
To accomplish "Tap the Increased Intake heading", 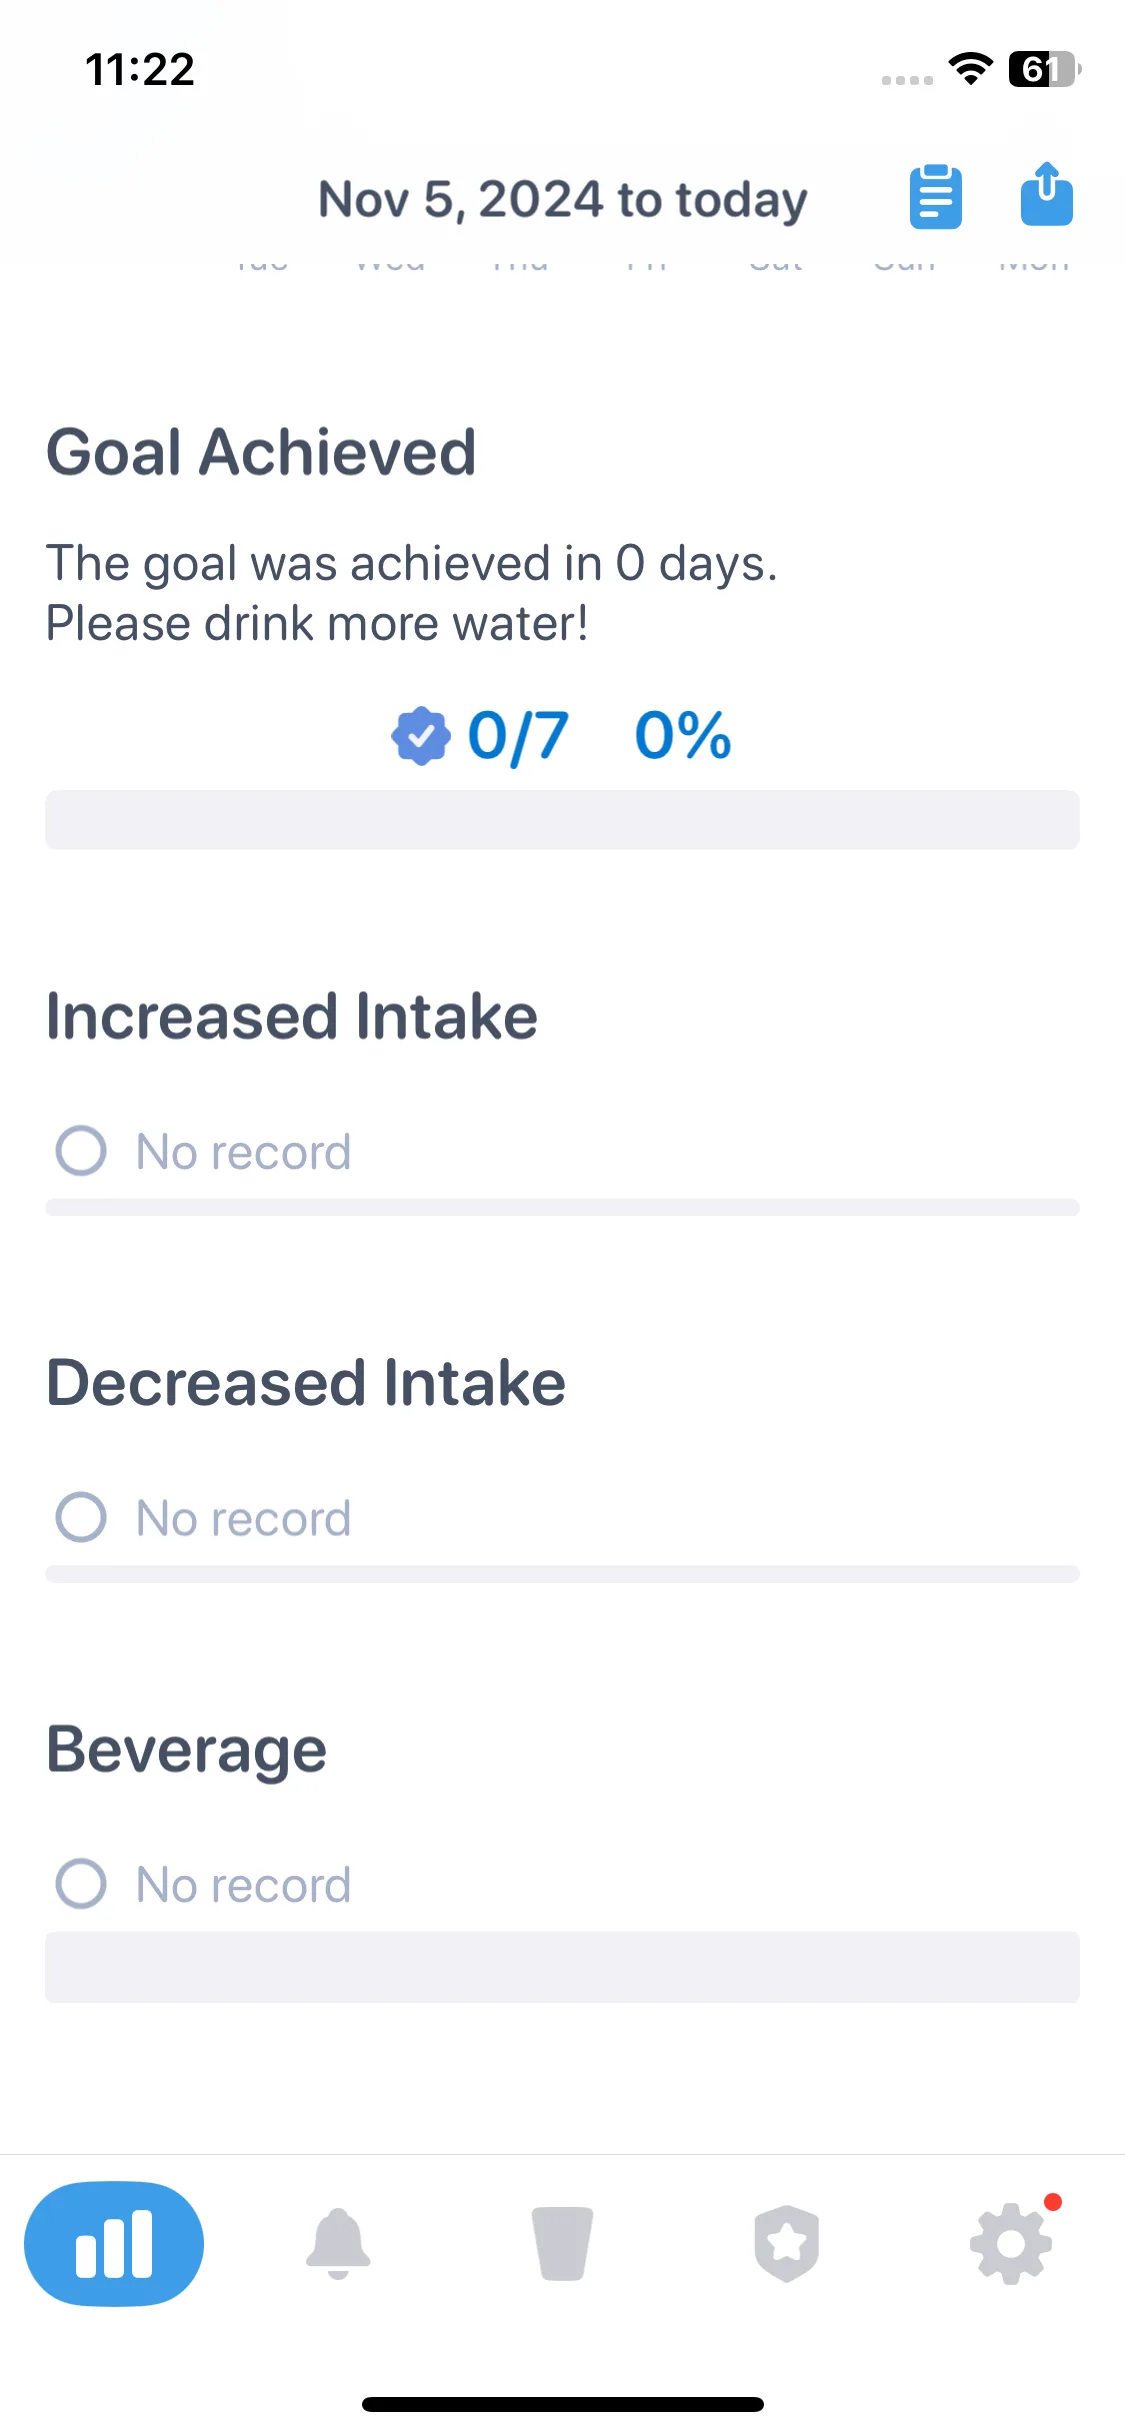I will pyautogui.click(x=292, y=1016).
